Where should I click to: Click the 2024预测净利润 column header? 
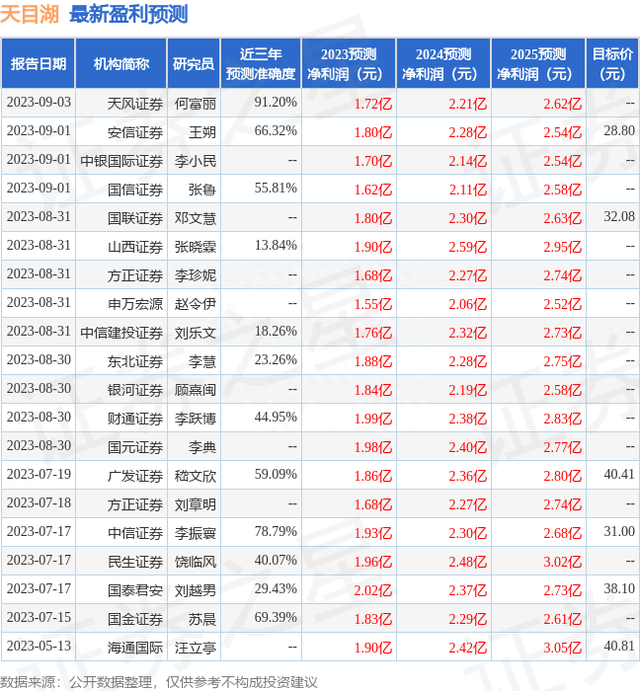click(x=443, y=64)
